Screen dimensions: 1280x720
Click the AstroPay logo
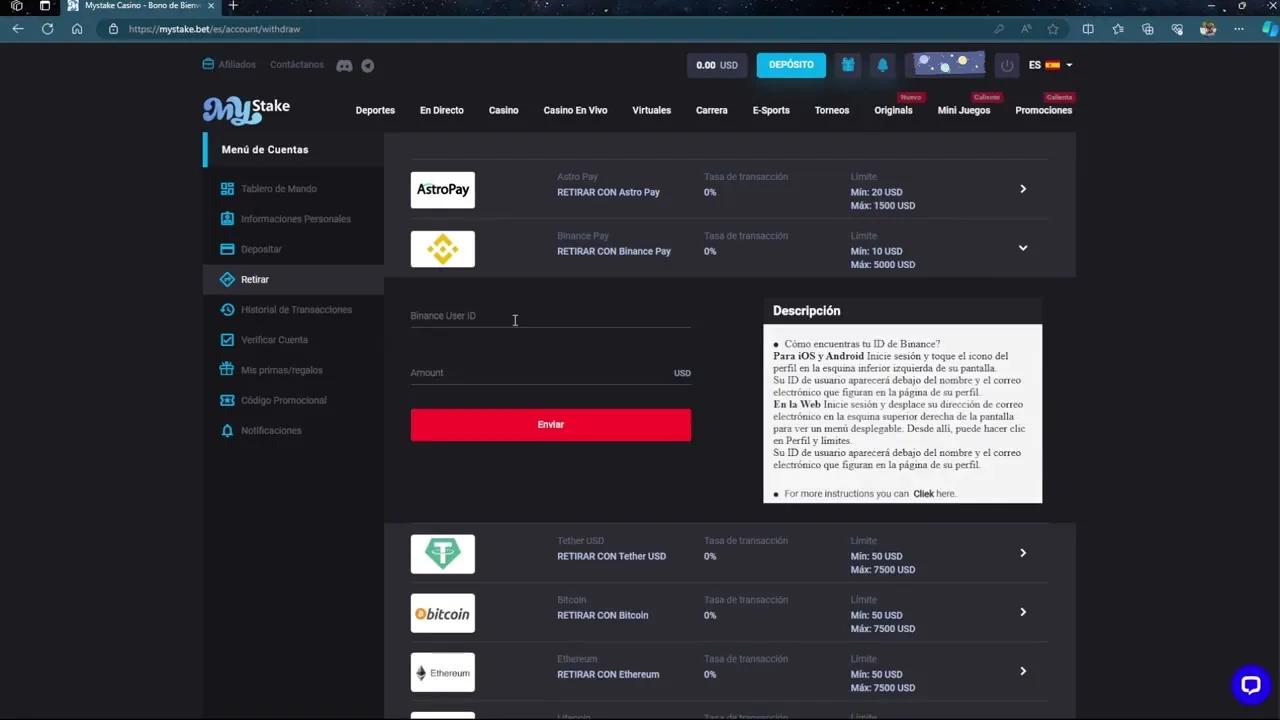pos(443,190)
